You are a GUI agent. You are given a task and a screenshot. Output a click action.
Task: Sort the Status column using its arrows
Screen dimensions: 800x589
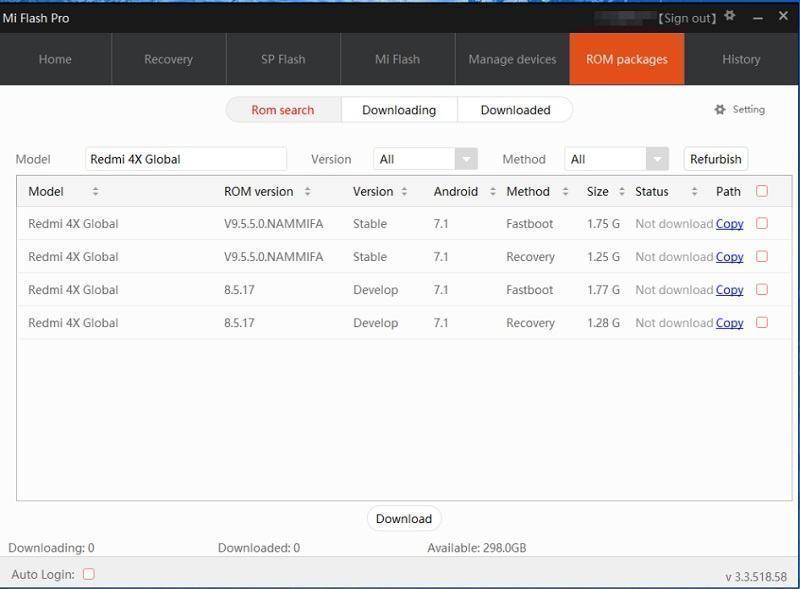pos(694,191)
